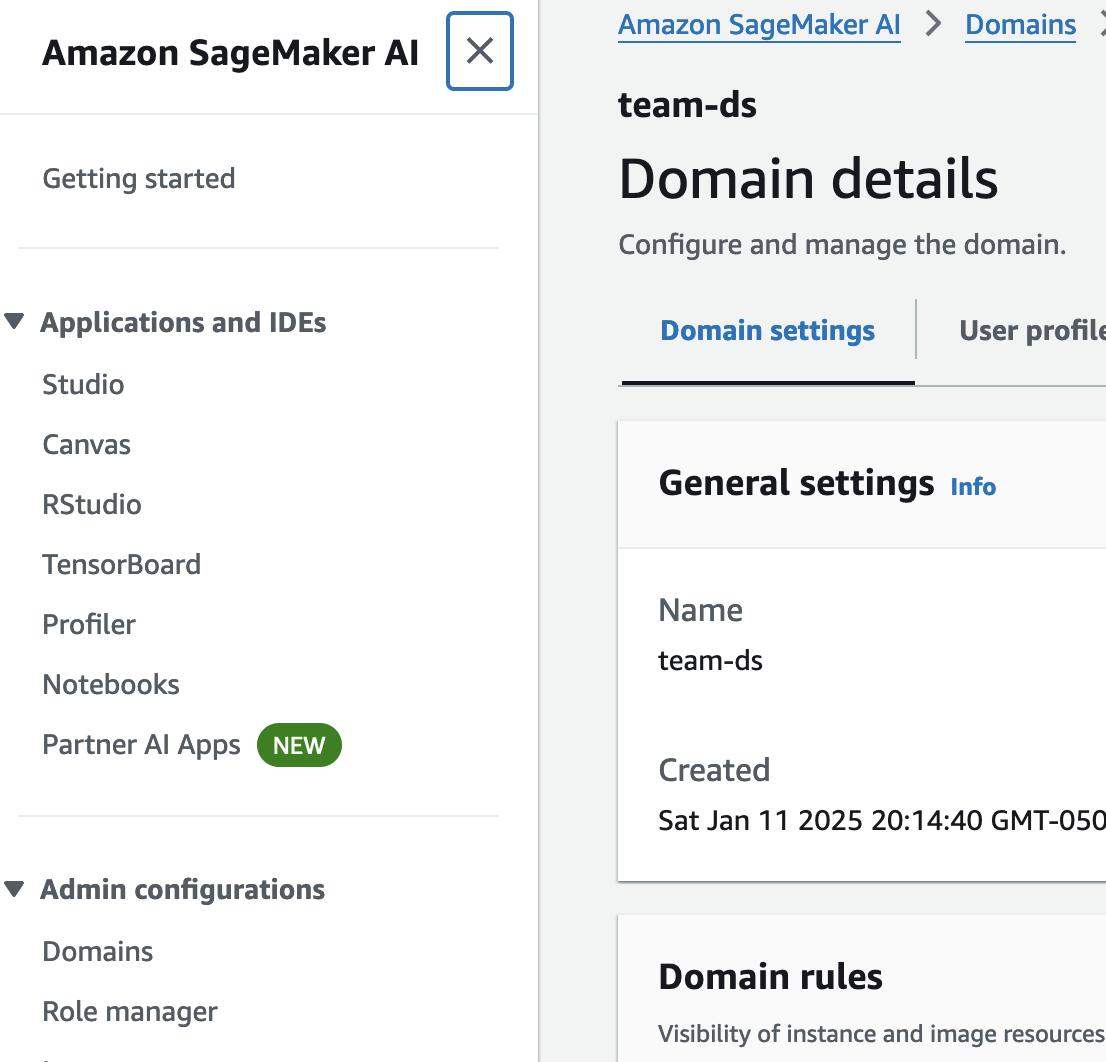Collapse the Admin configurations section

(x=14, y=889)
